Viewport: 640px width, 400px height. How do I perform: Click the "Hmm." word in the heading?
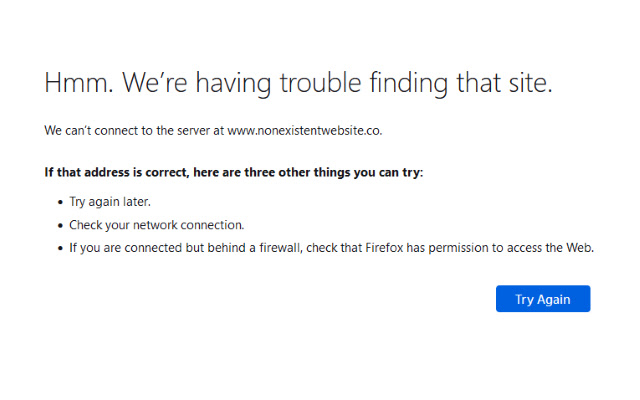79,84
